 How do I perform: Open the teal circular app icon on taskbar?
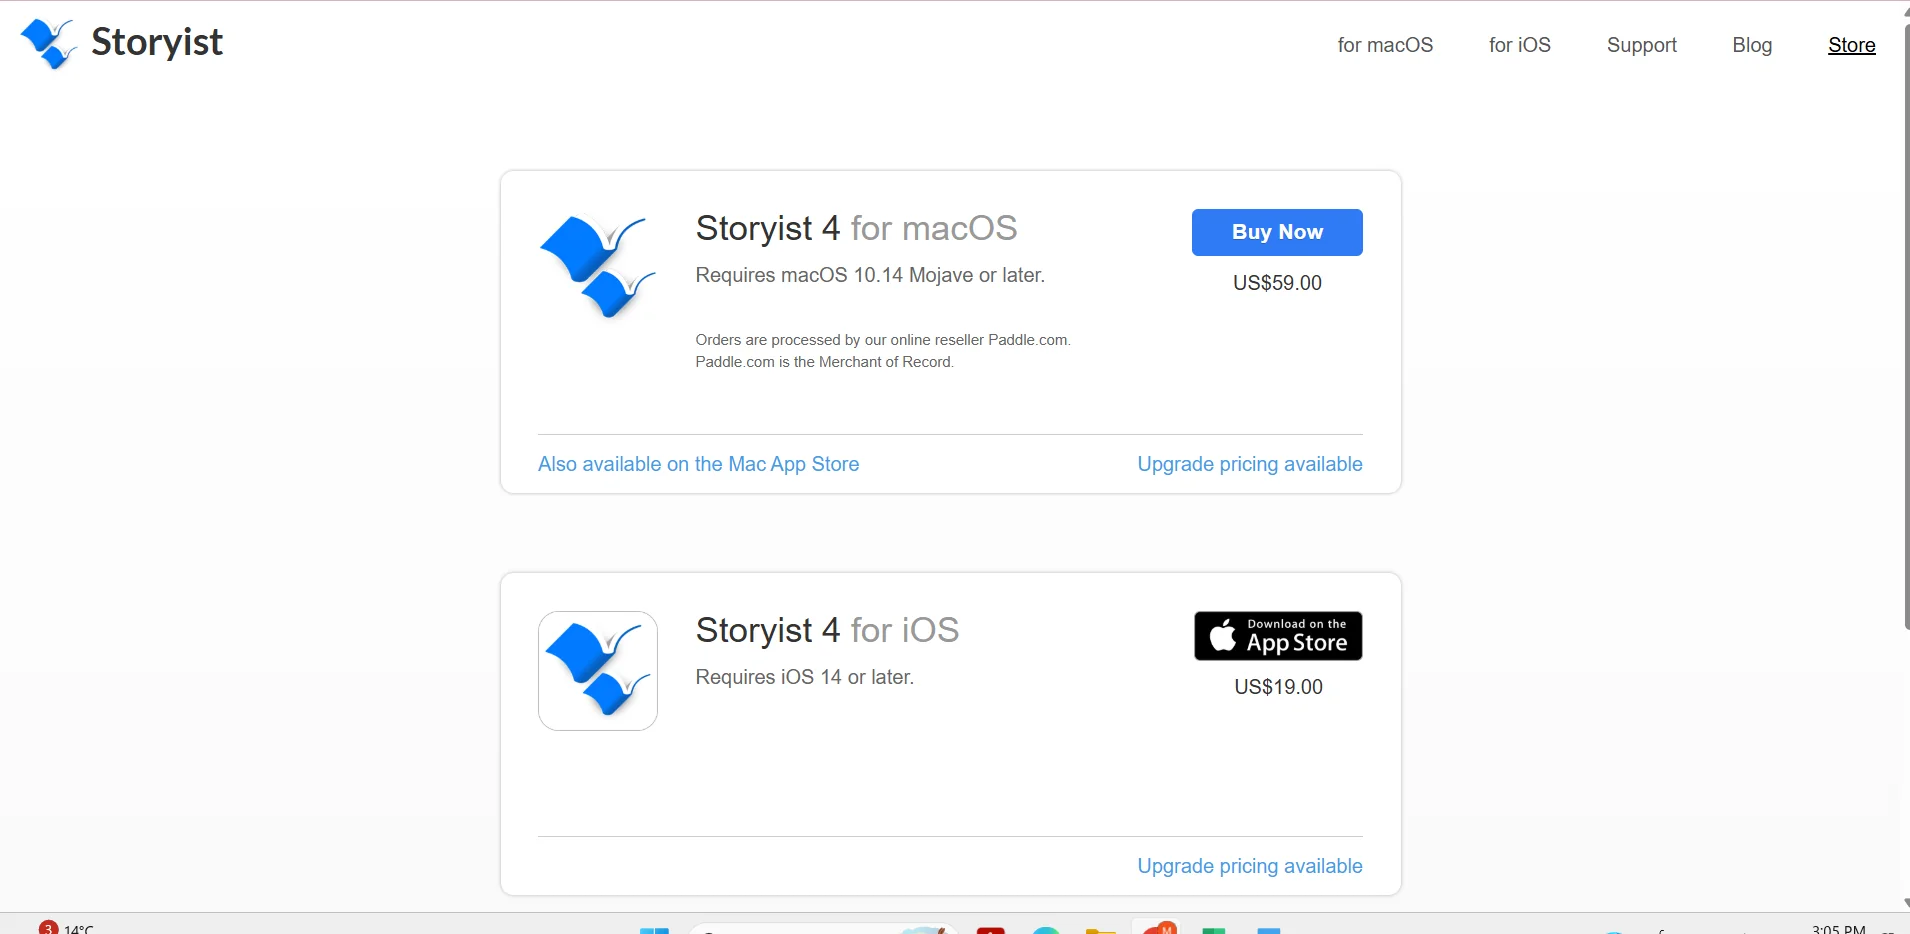tap(1045, 930)
